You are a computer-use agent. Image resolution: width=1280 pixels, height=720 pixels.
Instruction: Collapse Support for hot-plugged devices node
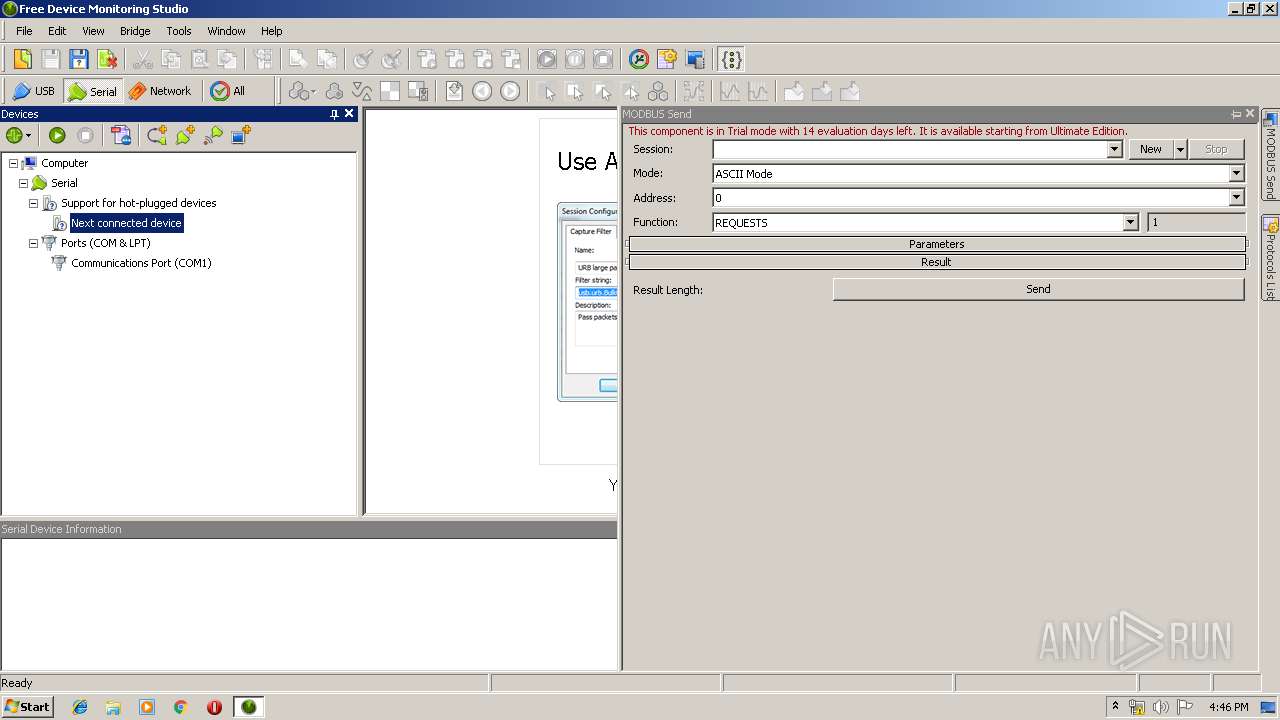click(33, 203)
